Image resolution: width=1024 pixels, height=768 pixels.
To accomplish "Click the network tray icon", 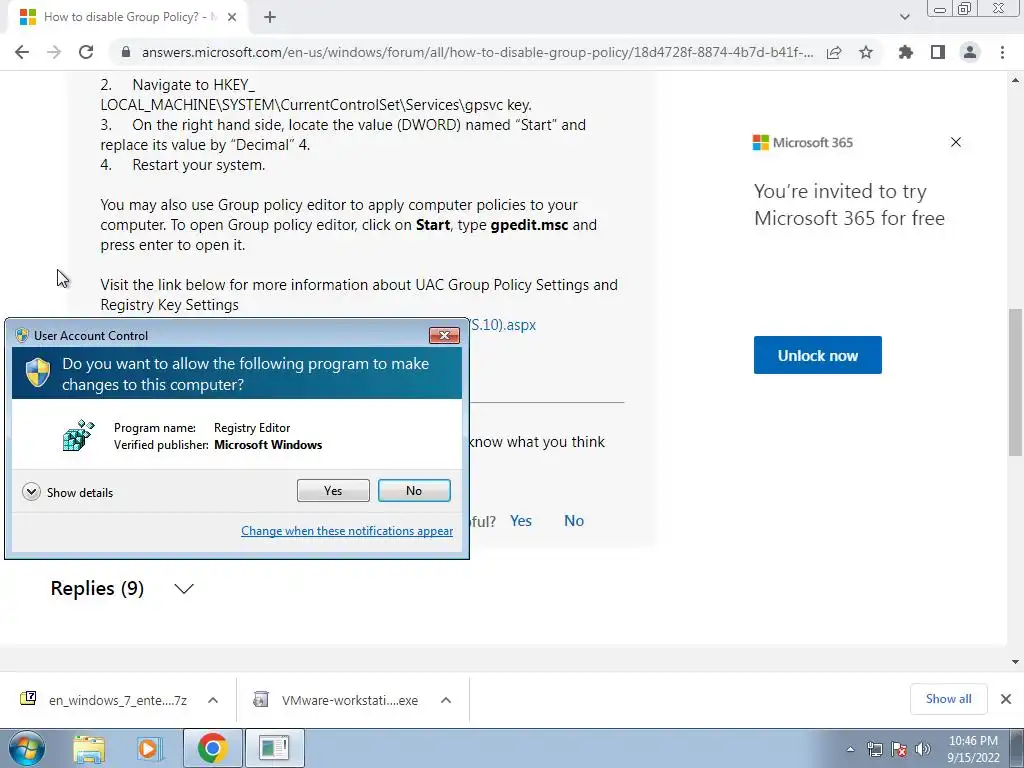I will [874, 749].
